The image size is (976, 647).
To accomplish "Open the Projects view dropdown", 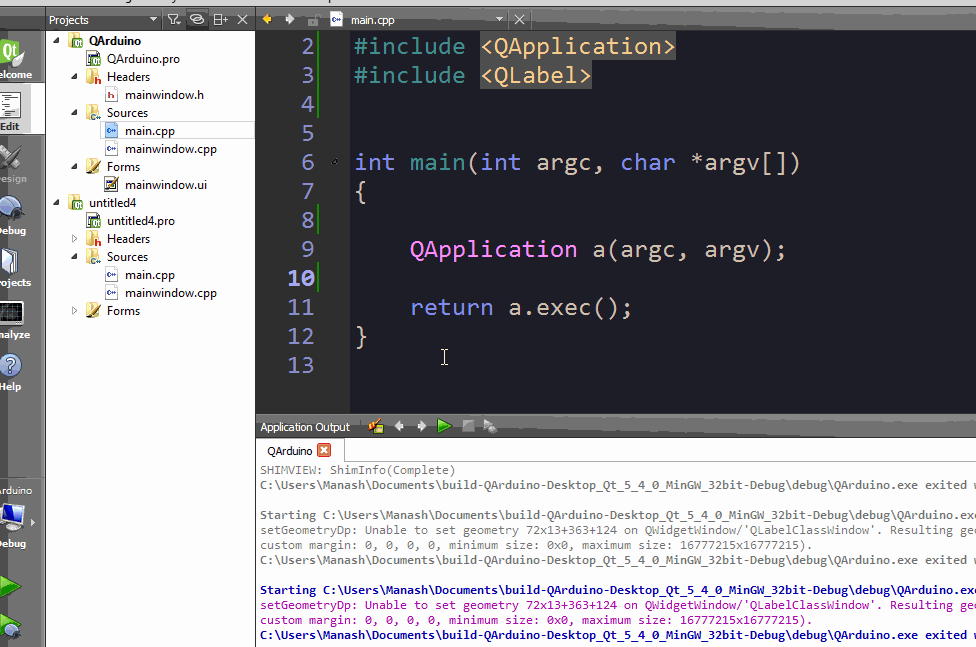I will pos(153,19).
